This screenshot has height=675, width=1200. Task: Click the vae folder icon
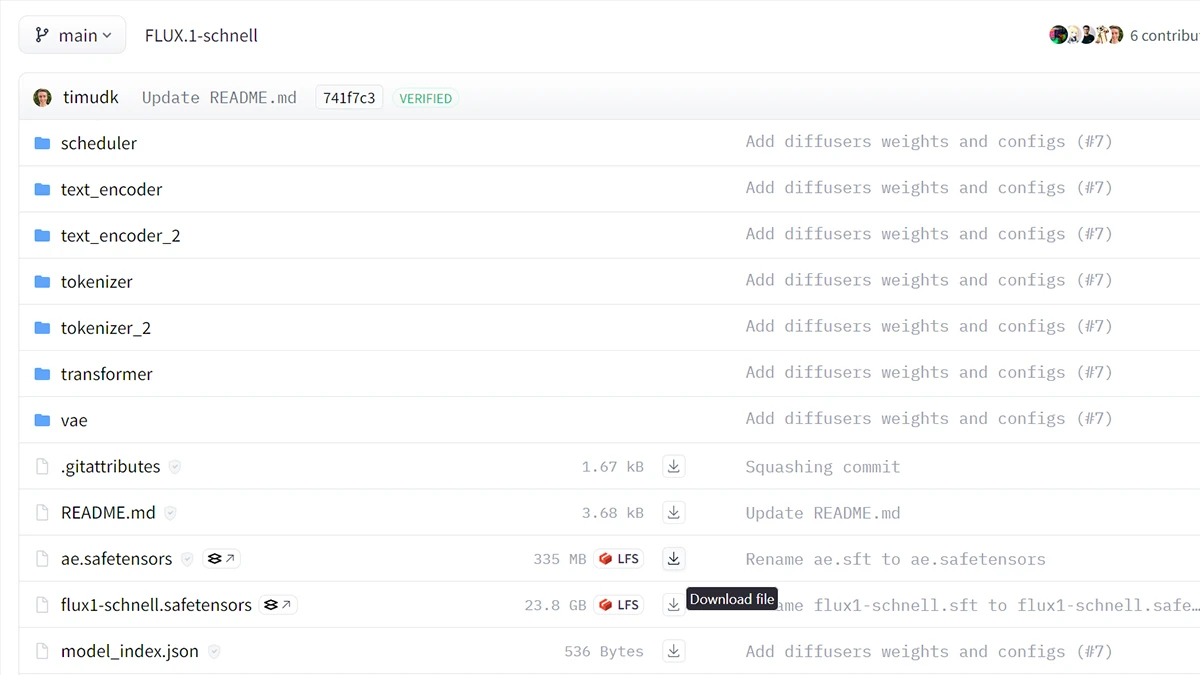click(42, 420)
